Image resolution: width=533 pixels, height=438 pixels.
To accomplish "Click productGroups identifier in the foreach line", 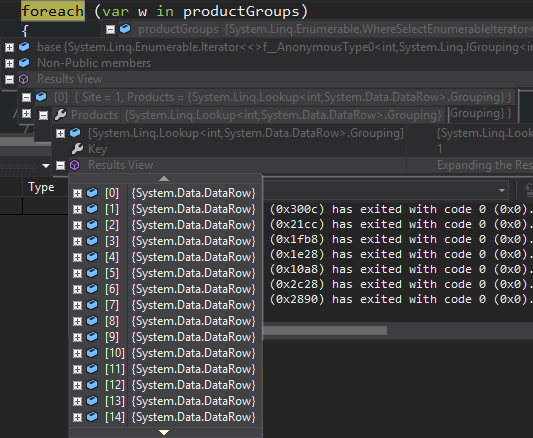I will pyautogui.click(x=241, y=11).
